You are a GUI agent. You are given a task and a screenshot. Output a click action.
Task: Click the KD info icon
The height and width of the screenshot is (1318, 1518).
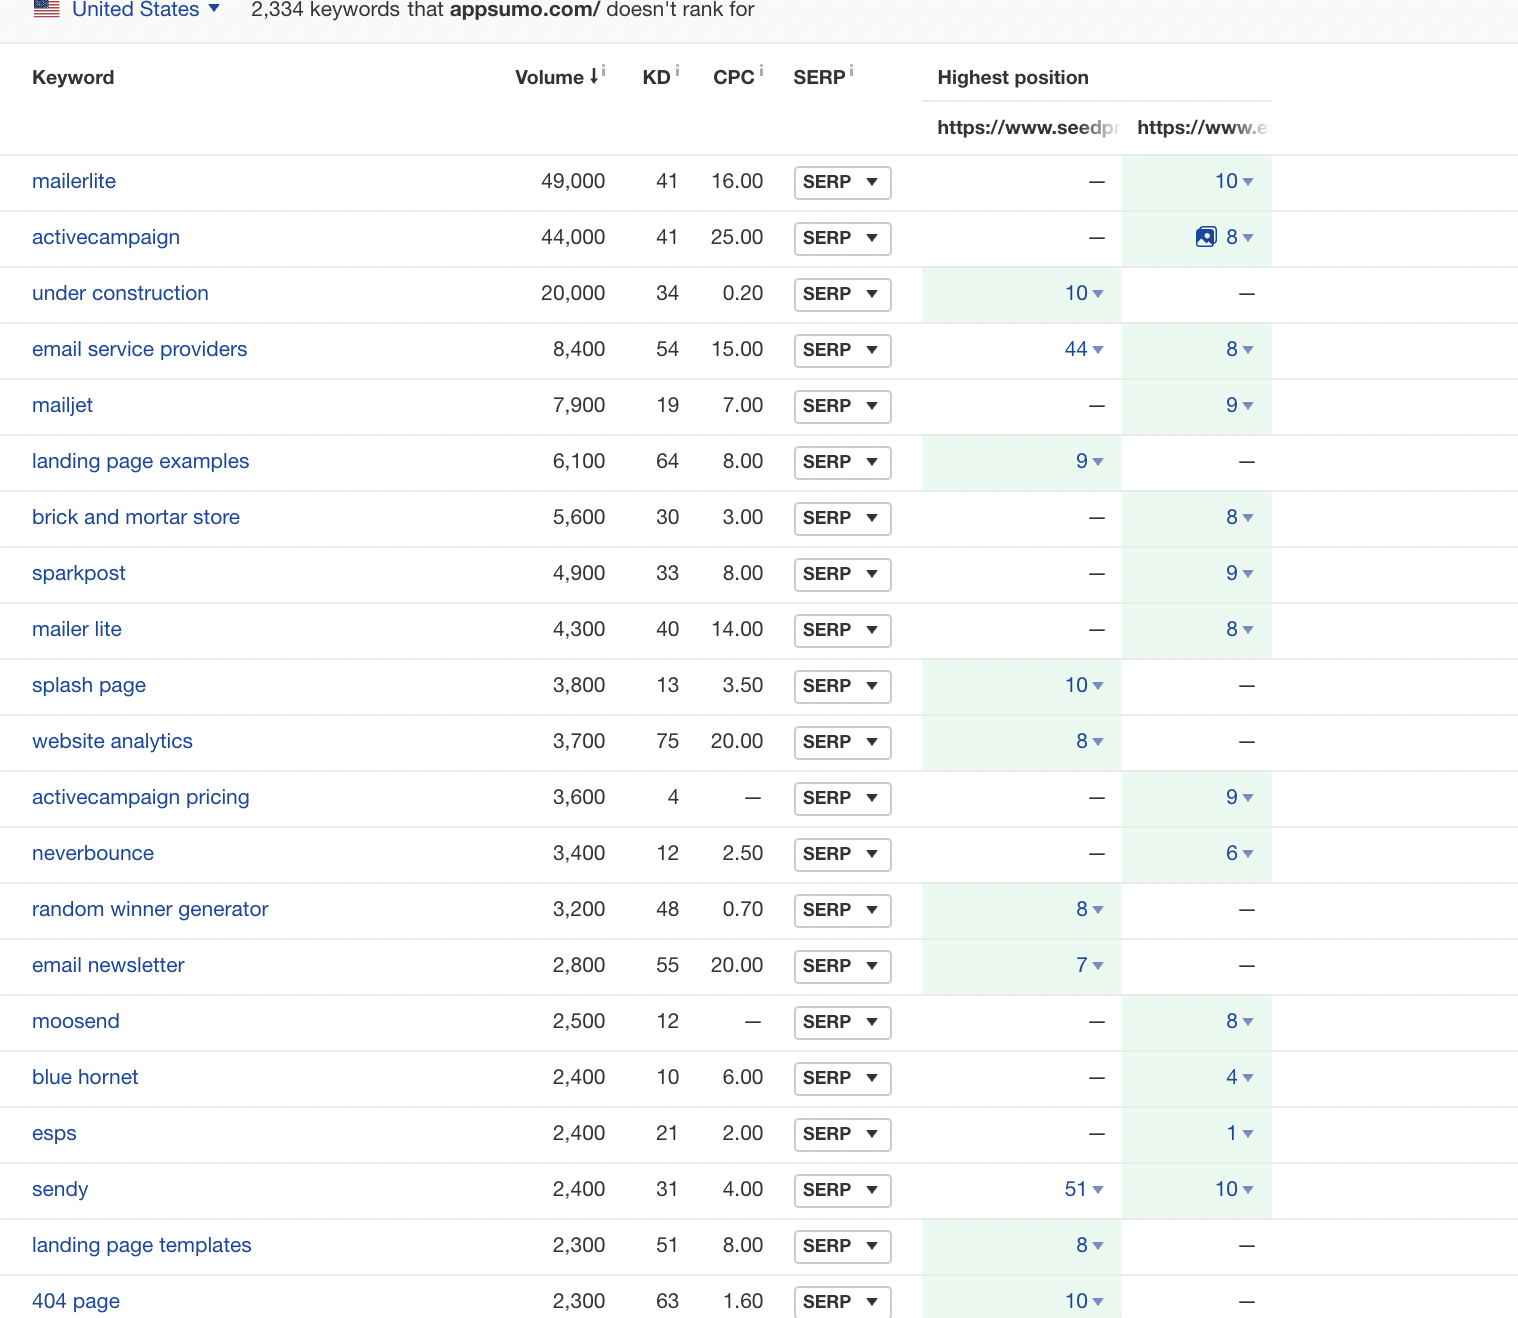[677, 70]
